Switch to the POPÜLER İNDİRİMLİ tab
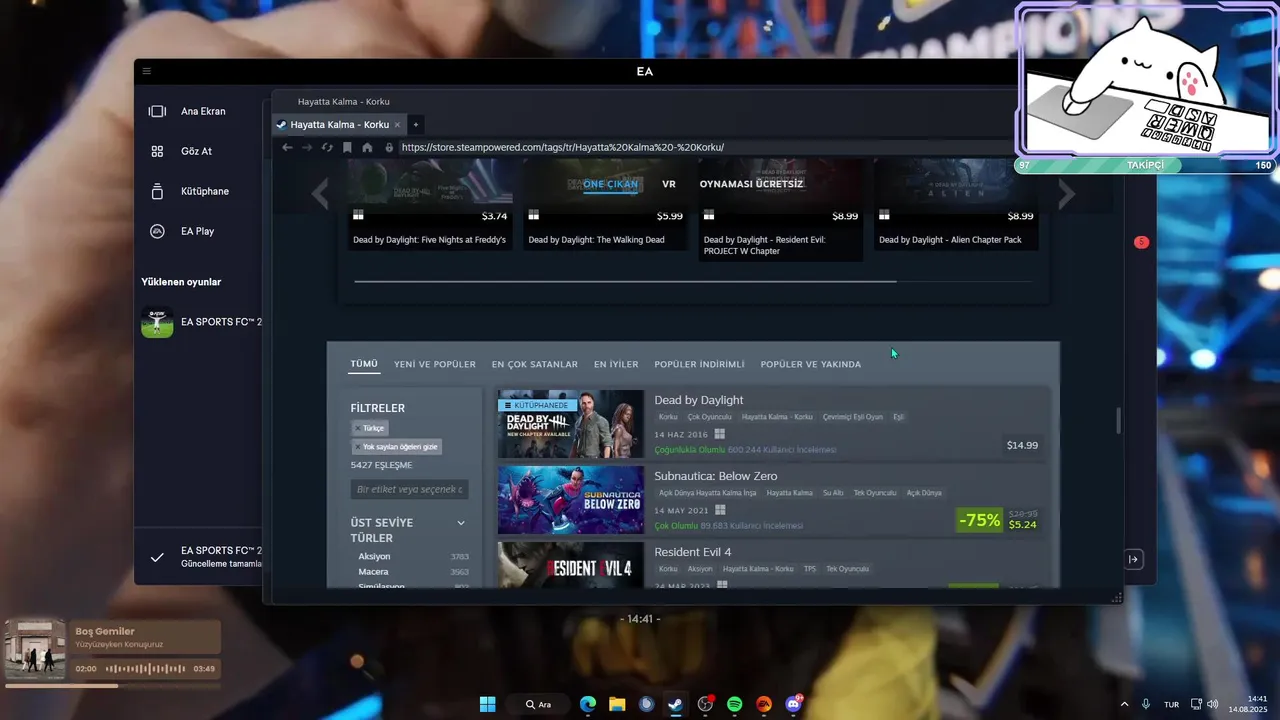 pos(699,364)
